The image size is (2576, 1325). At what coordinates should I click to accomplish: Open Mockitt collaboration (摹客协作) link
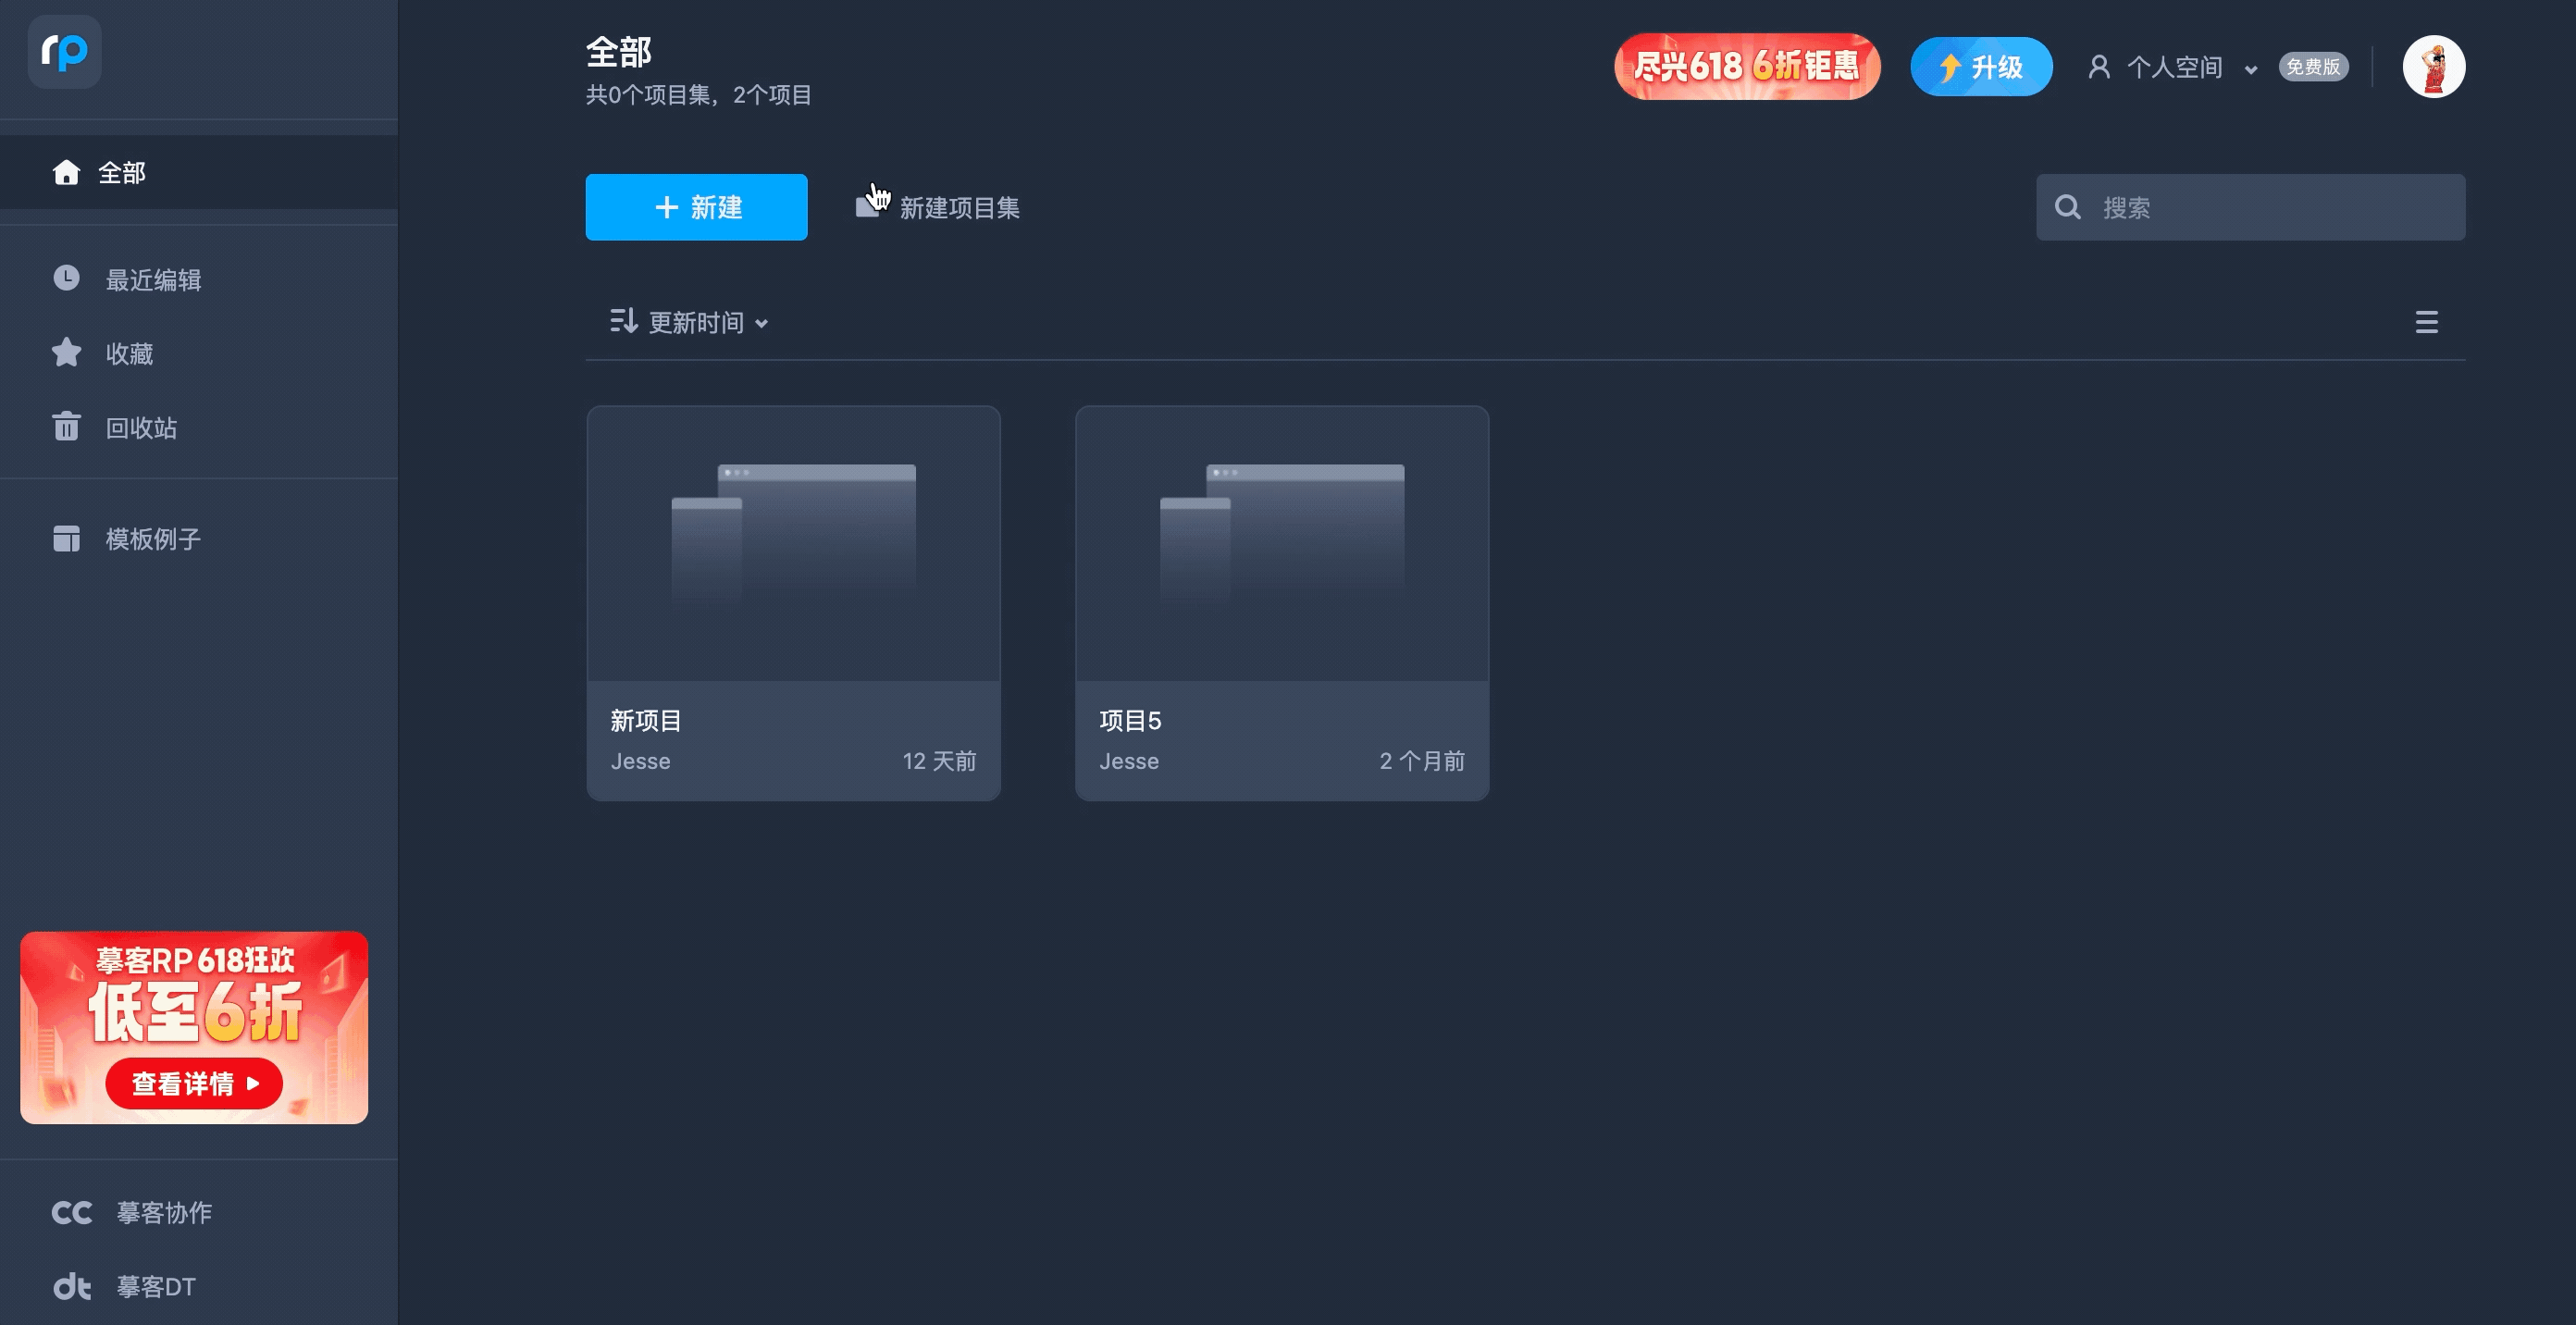pos(163,1212)
